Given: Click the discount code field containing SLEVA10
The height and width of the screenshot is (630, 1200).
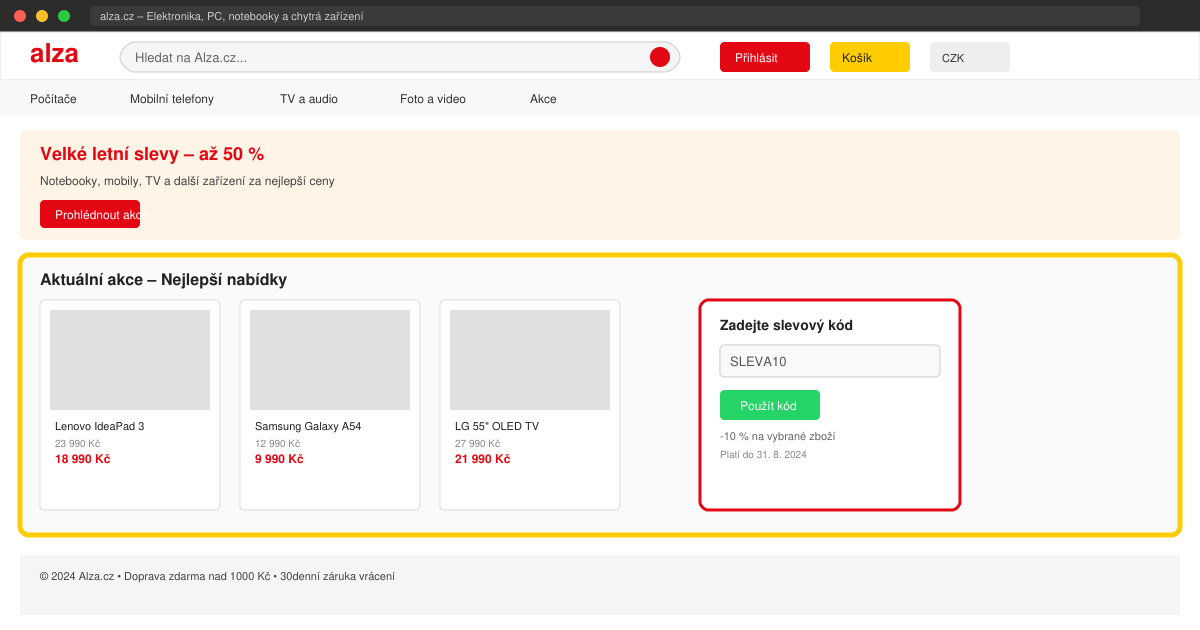Looking at the screenshot, I should (x=830, y=361).
